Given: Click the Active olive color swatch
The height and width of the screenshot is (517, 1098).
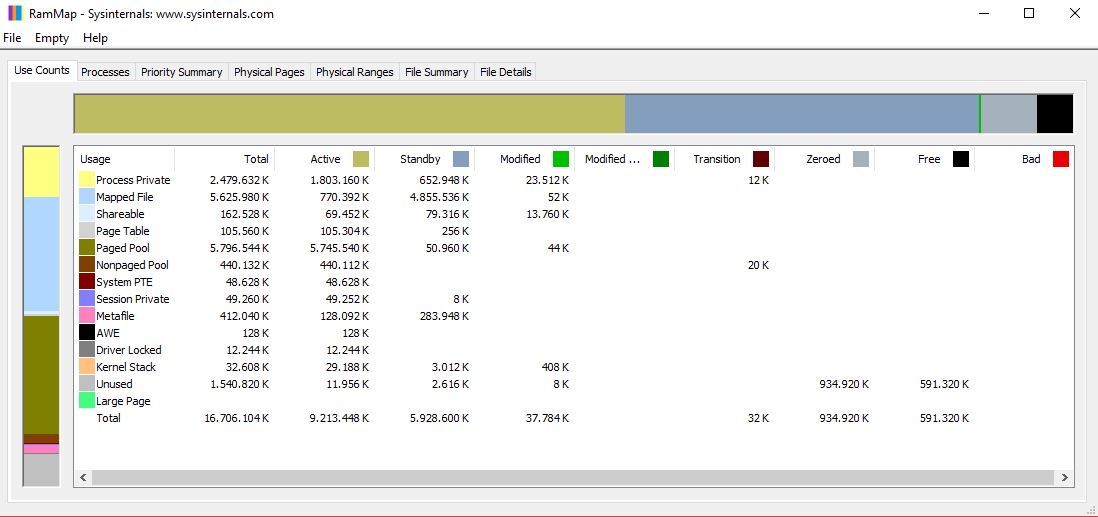Looking at the screenshot, I should click(x=361, y=159).
